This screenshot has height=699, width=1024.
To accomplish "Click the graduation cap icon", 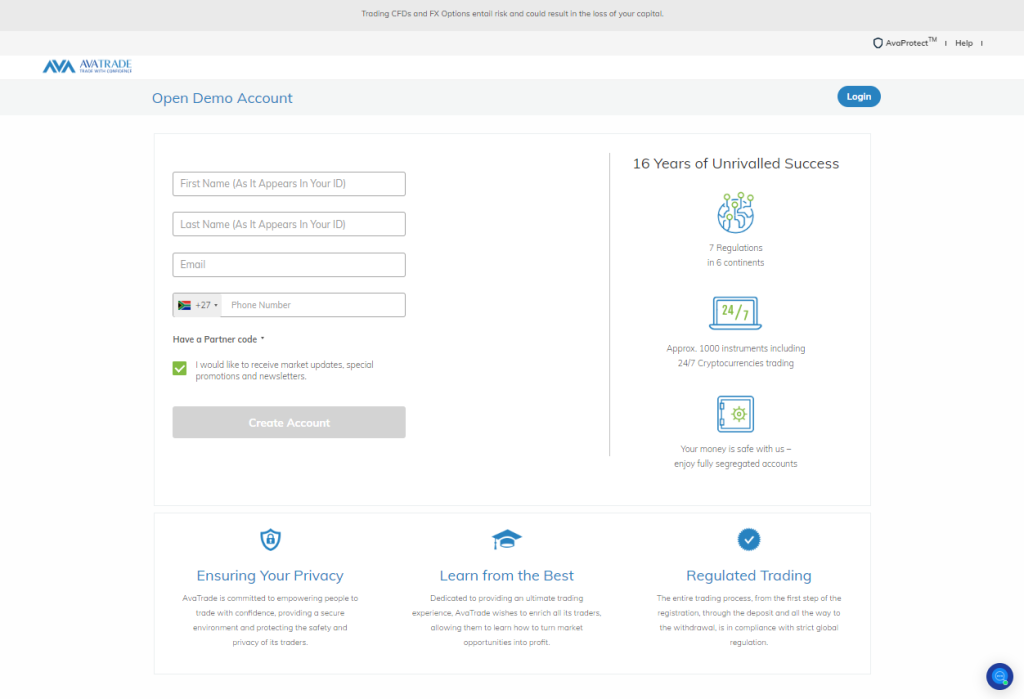I will (x=507, y=540).
